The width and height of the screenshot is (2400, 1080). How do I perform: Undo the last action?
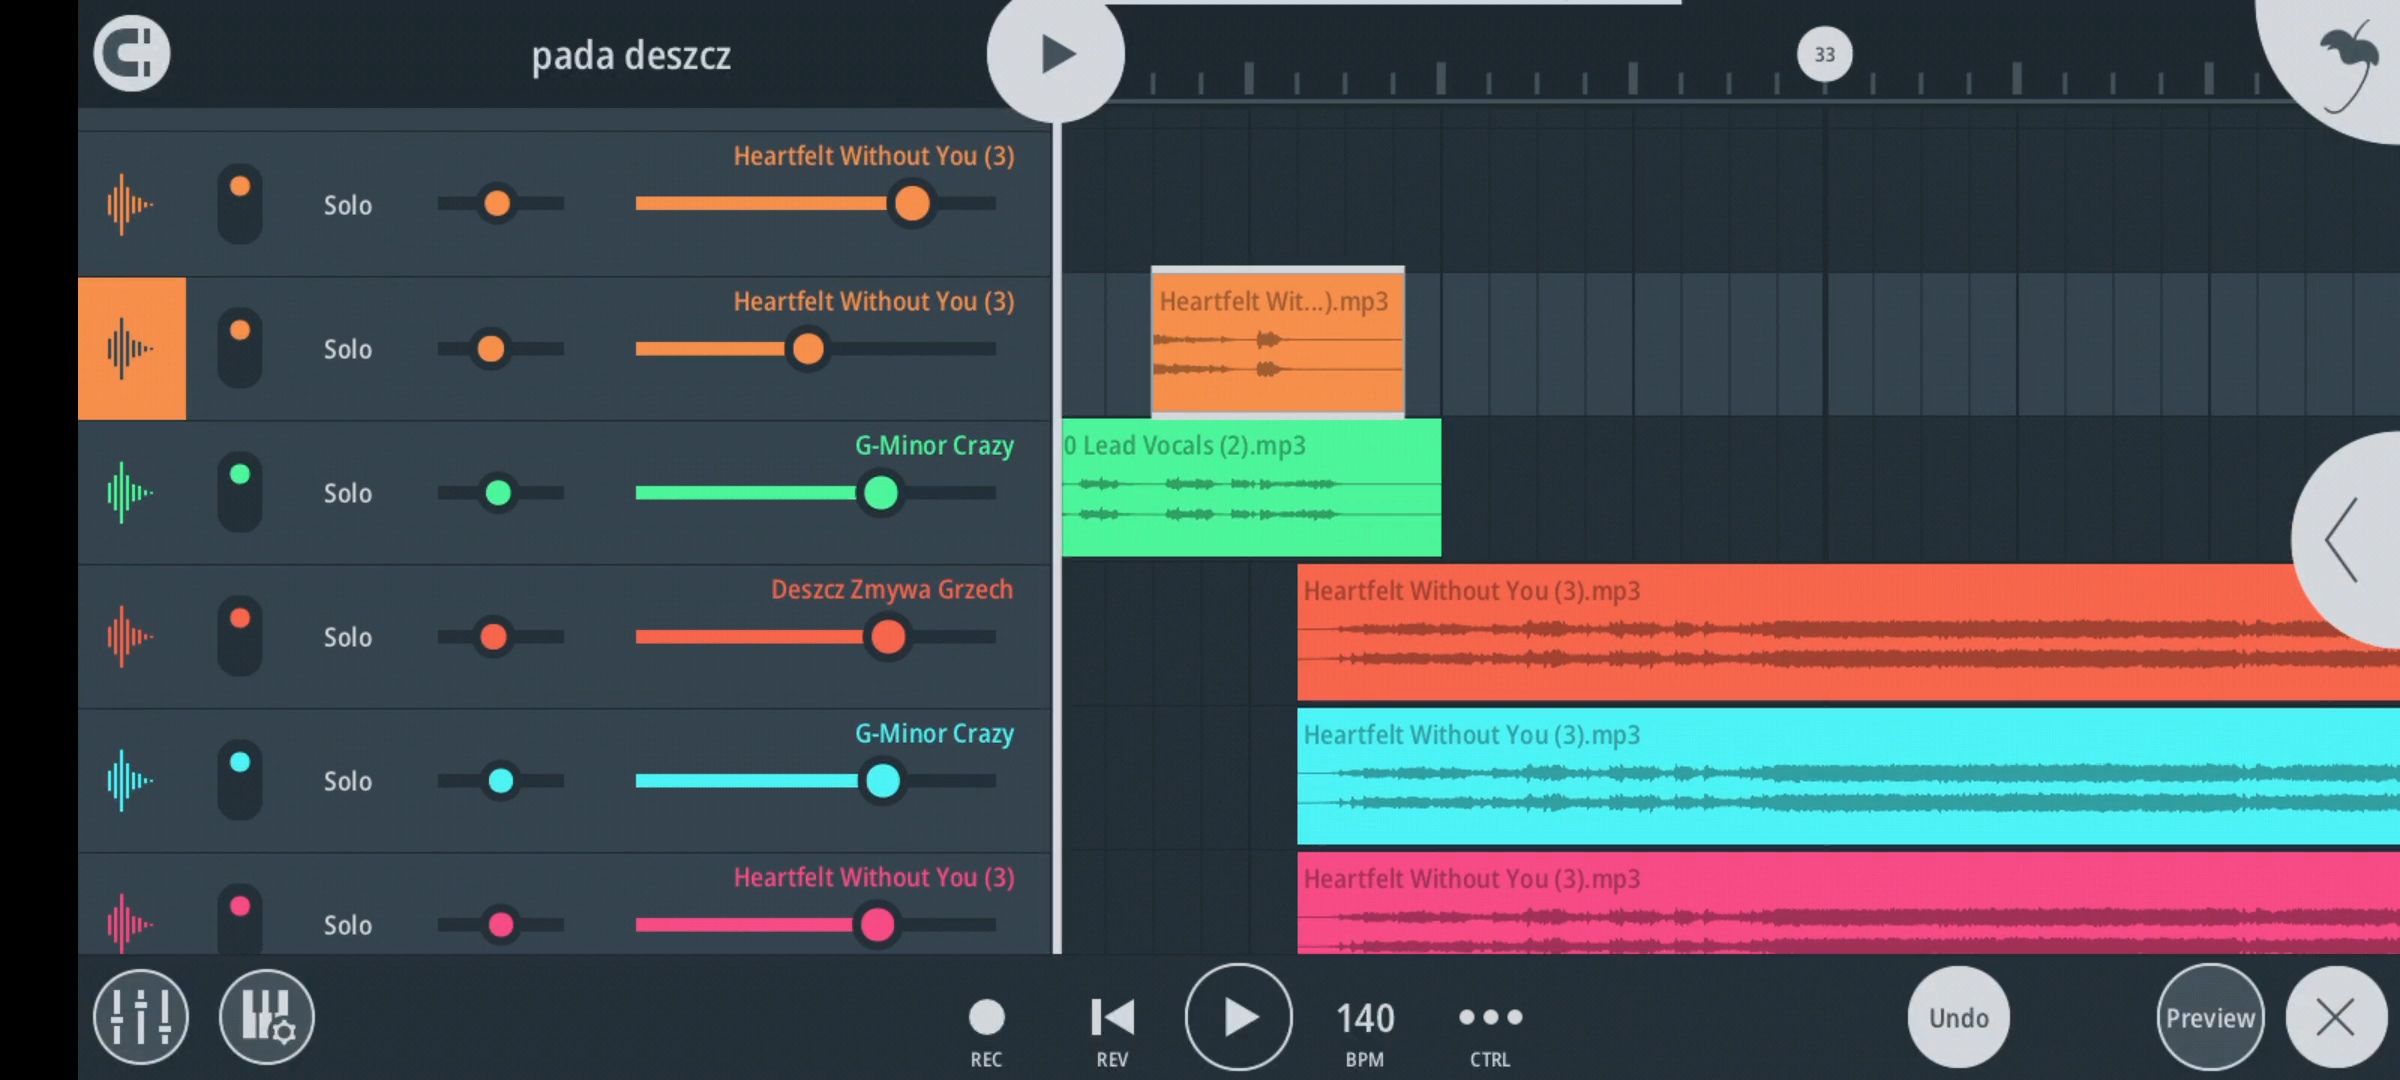click(x=1959, y=1018)
